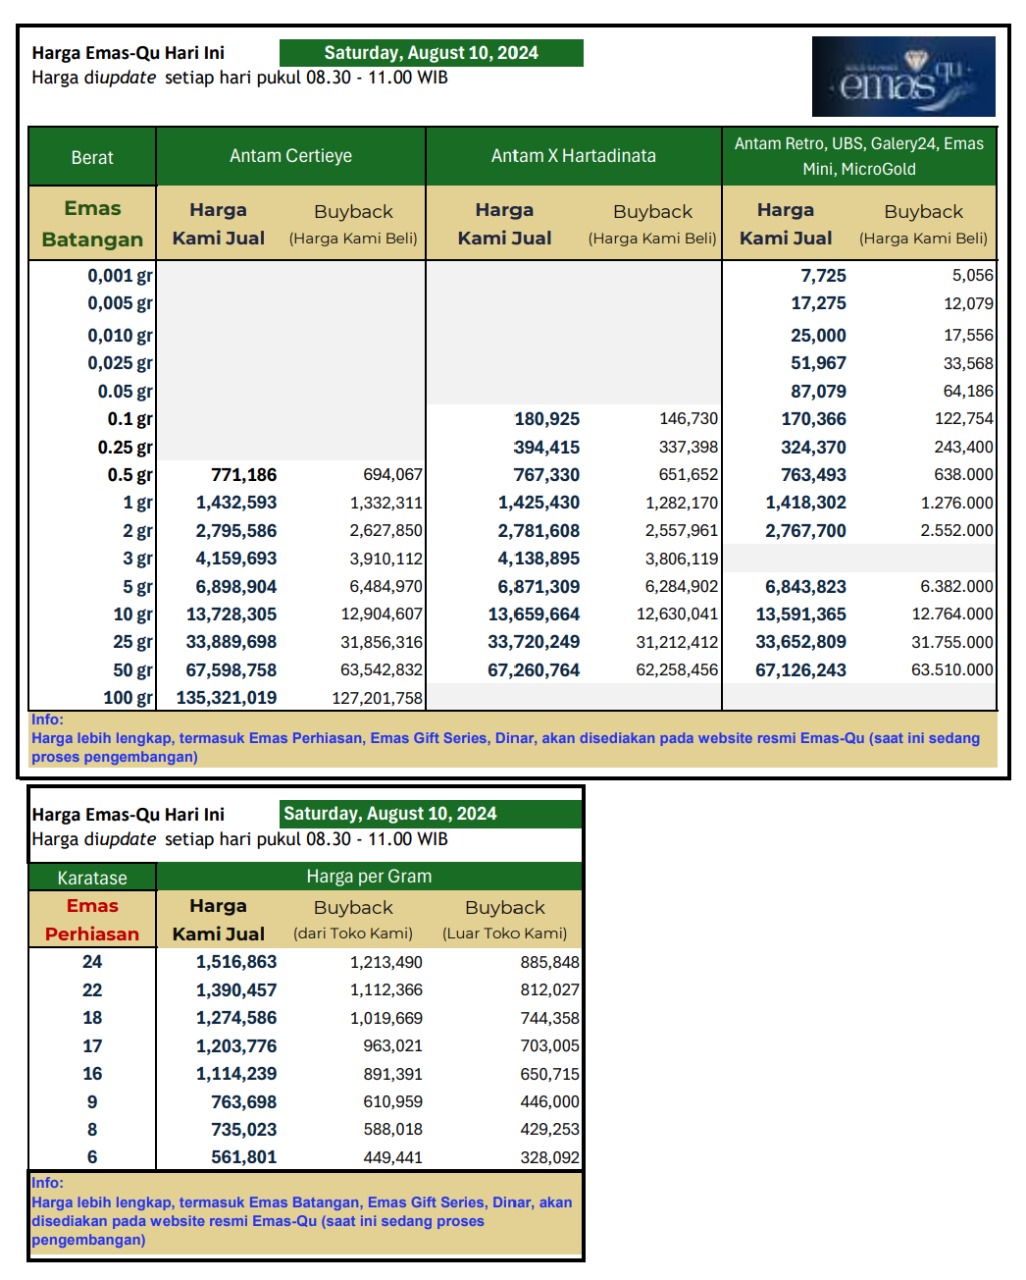The width and height of the screenshot is (1026, 1280).
Task: Click the price cell 763,493
Action: click(814, 475)
